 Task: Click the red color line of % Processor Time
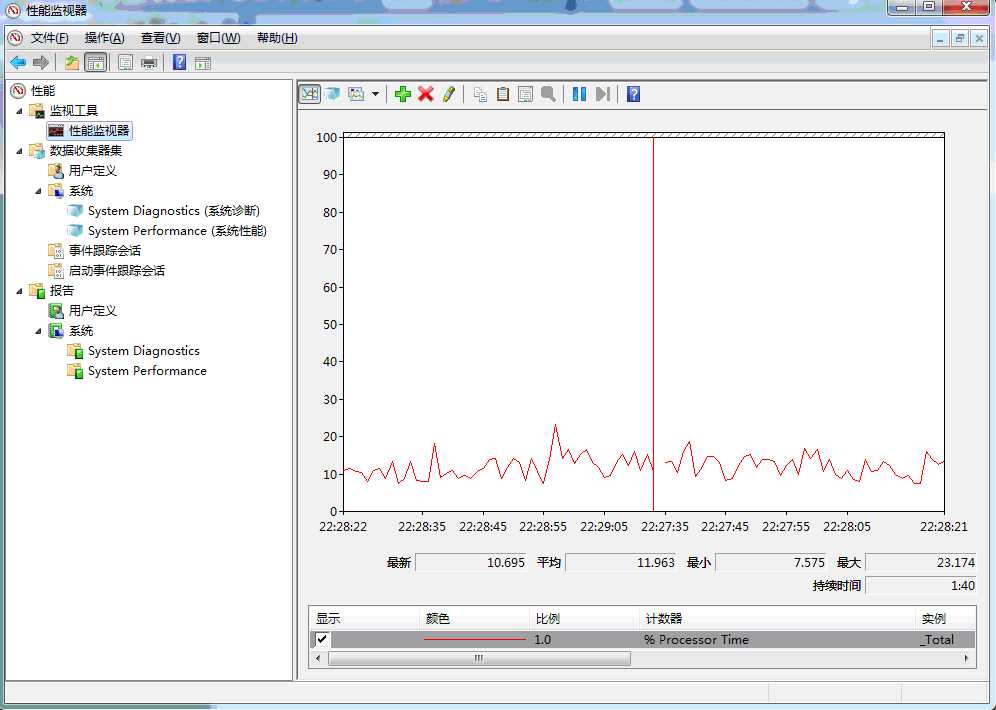(474, 640)
